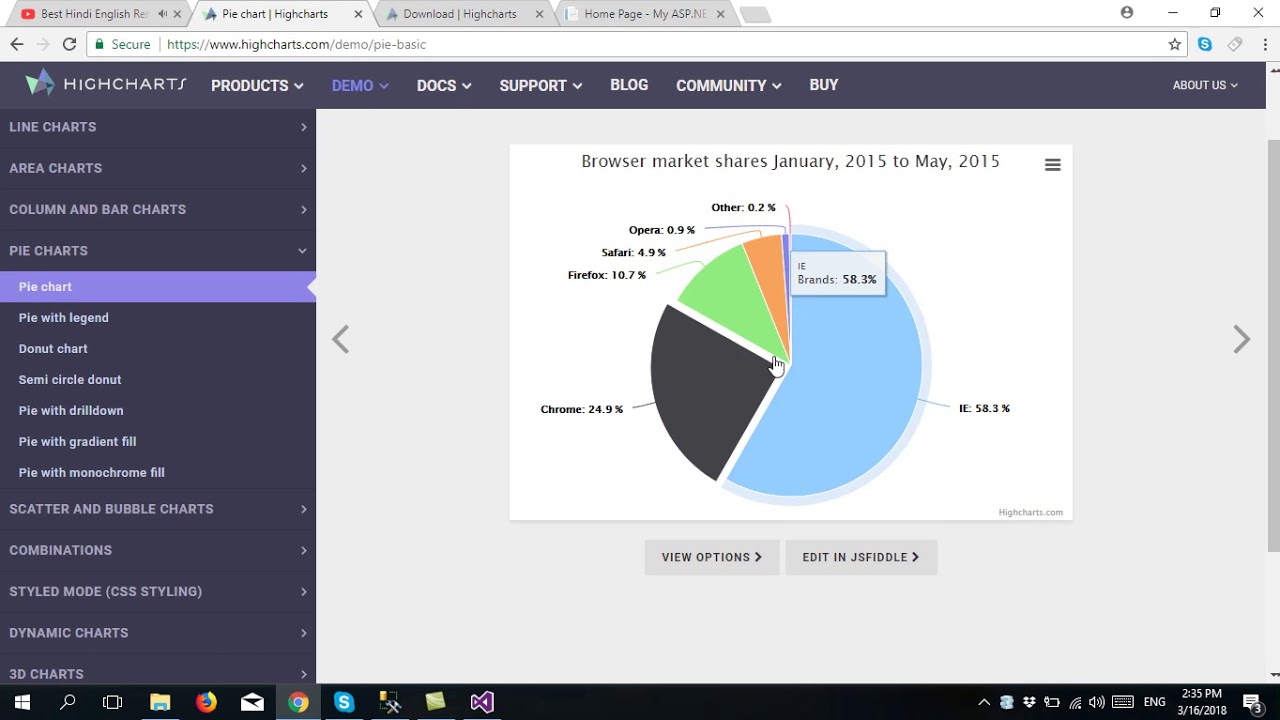
Task: Go to the Buy page
Action: (x=824, y=85)
